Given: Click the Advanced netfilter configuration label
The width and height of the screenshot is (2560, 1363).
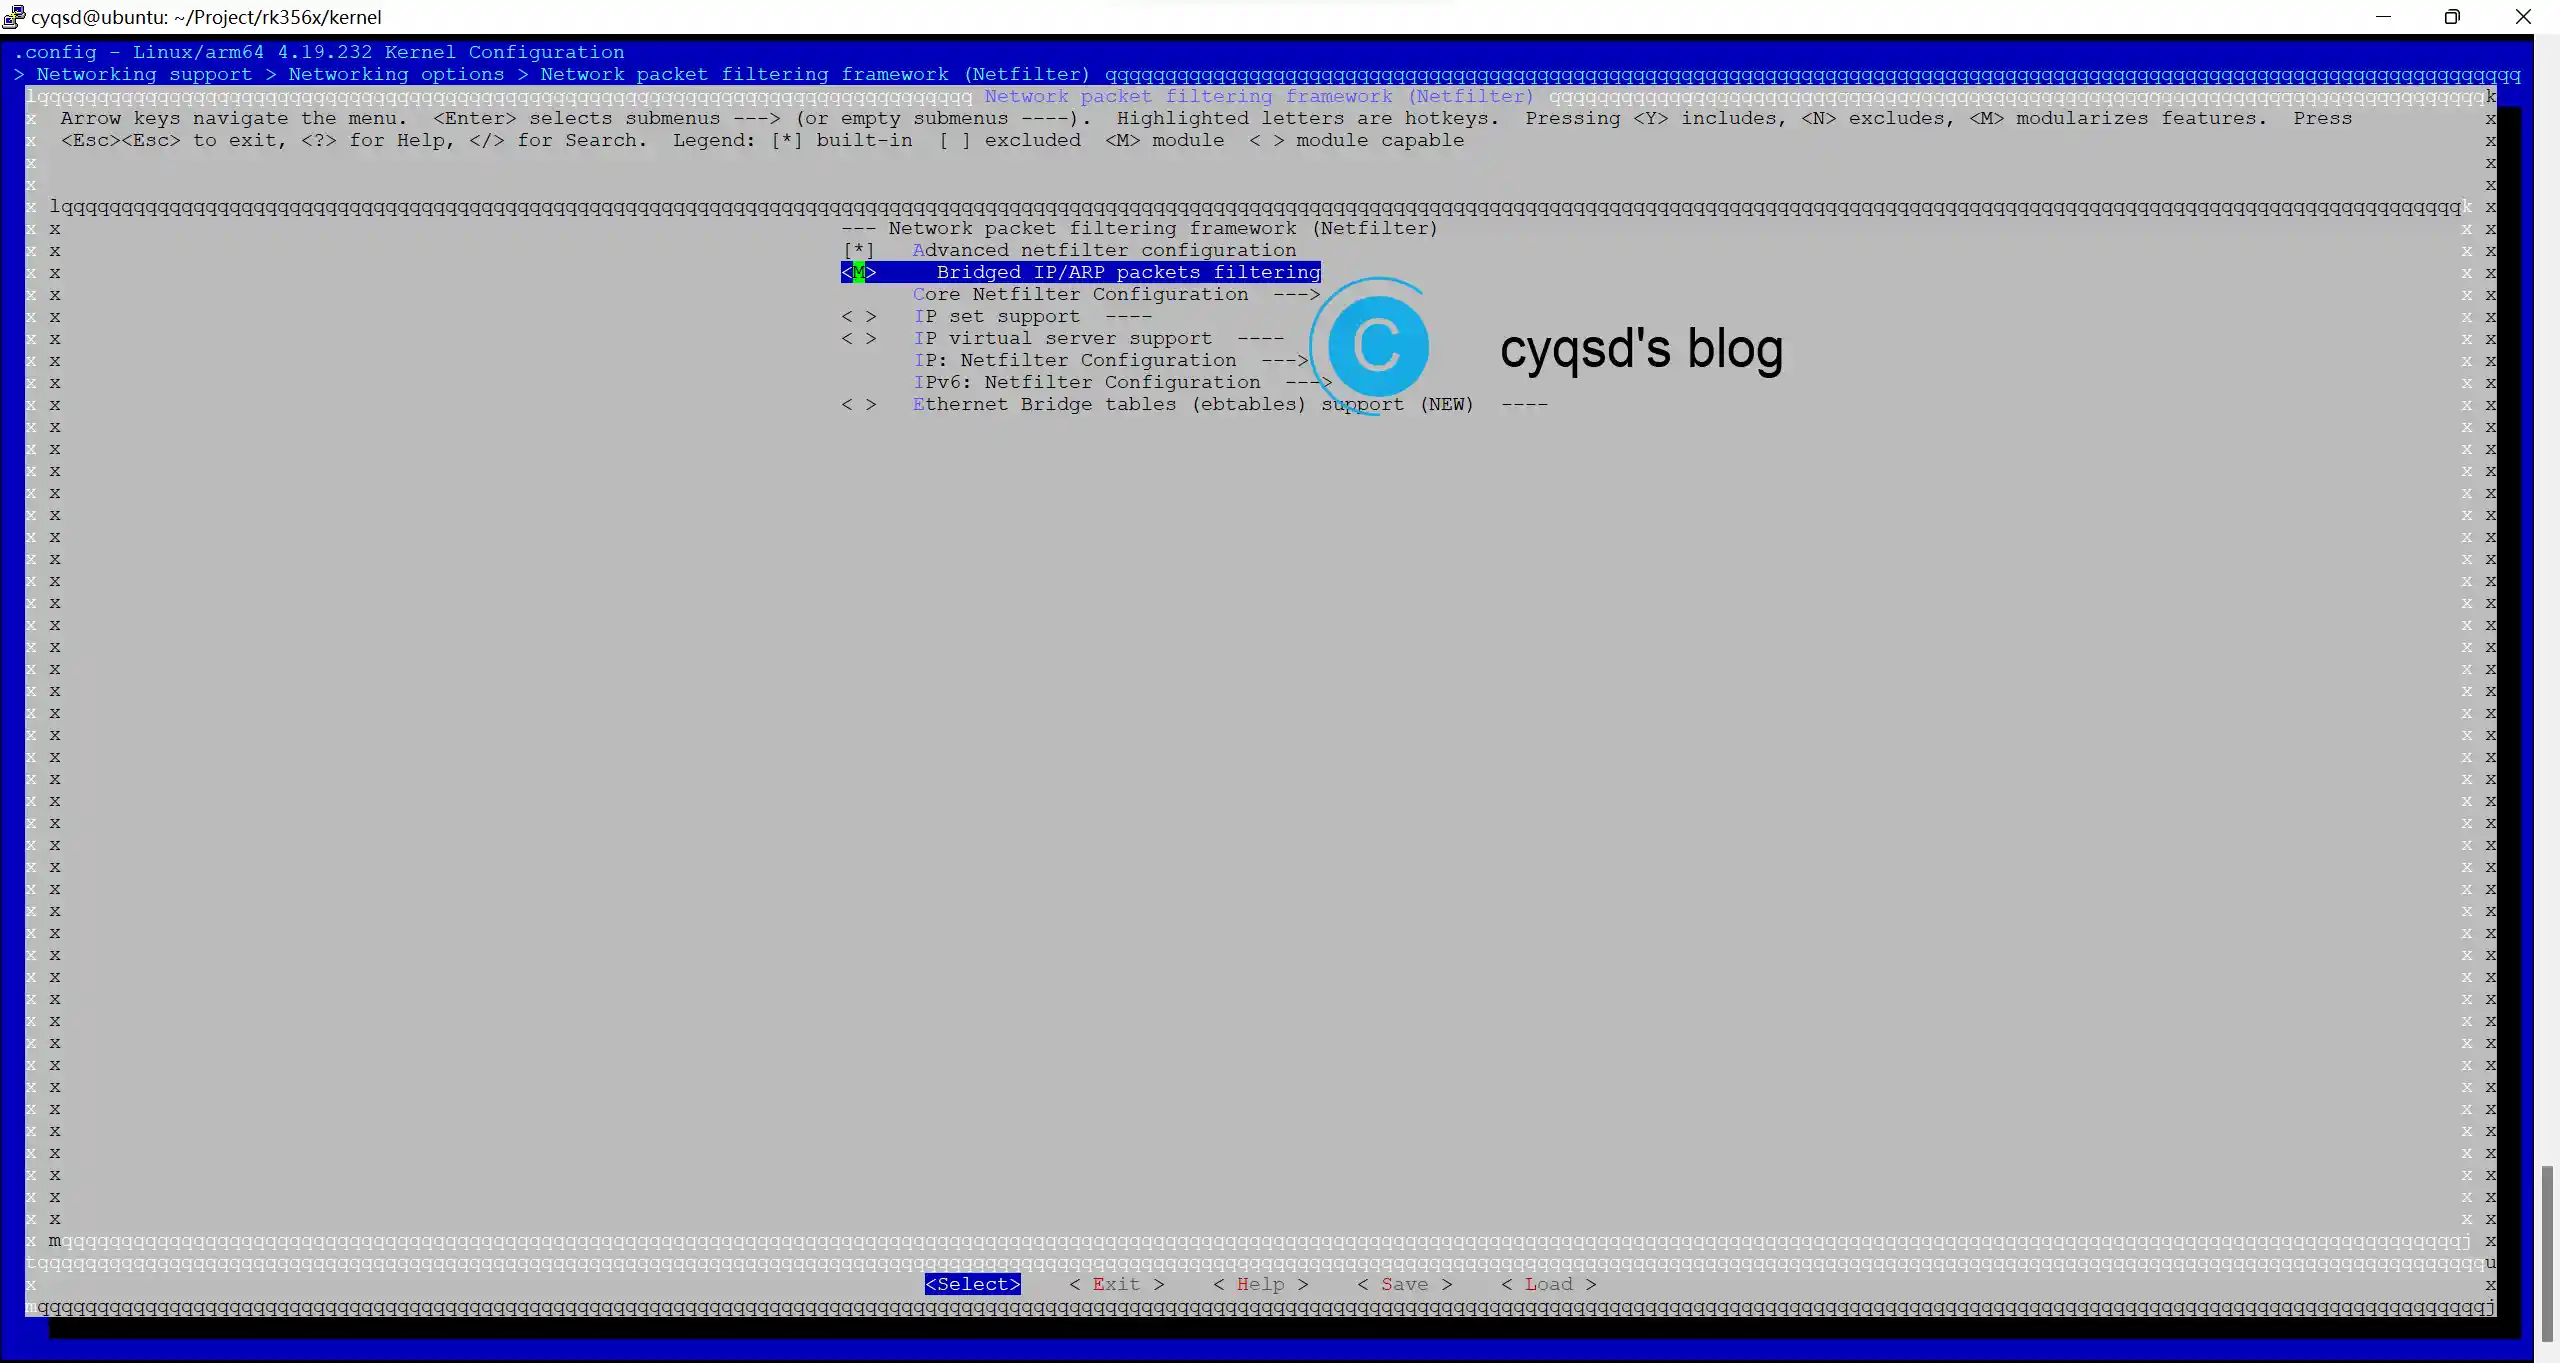Looking at the screenshot, I should 1104,251.
